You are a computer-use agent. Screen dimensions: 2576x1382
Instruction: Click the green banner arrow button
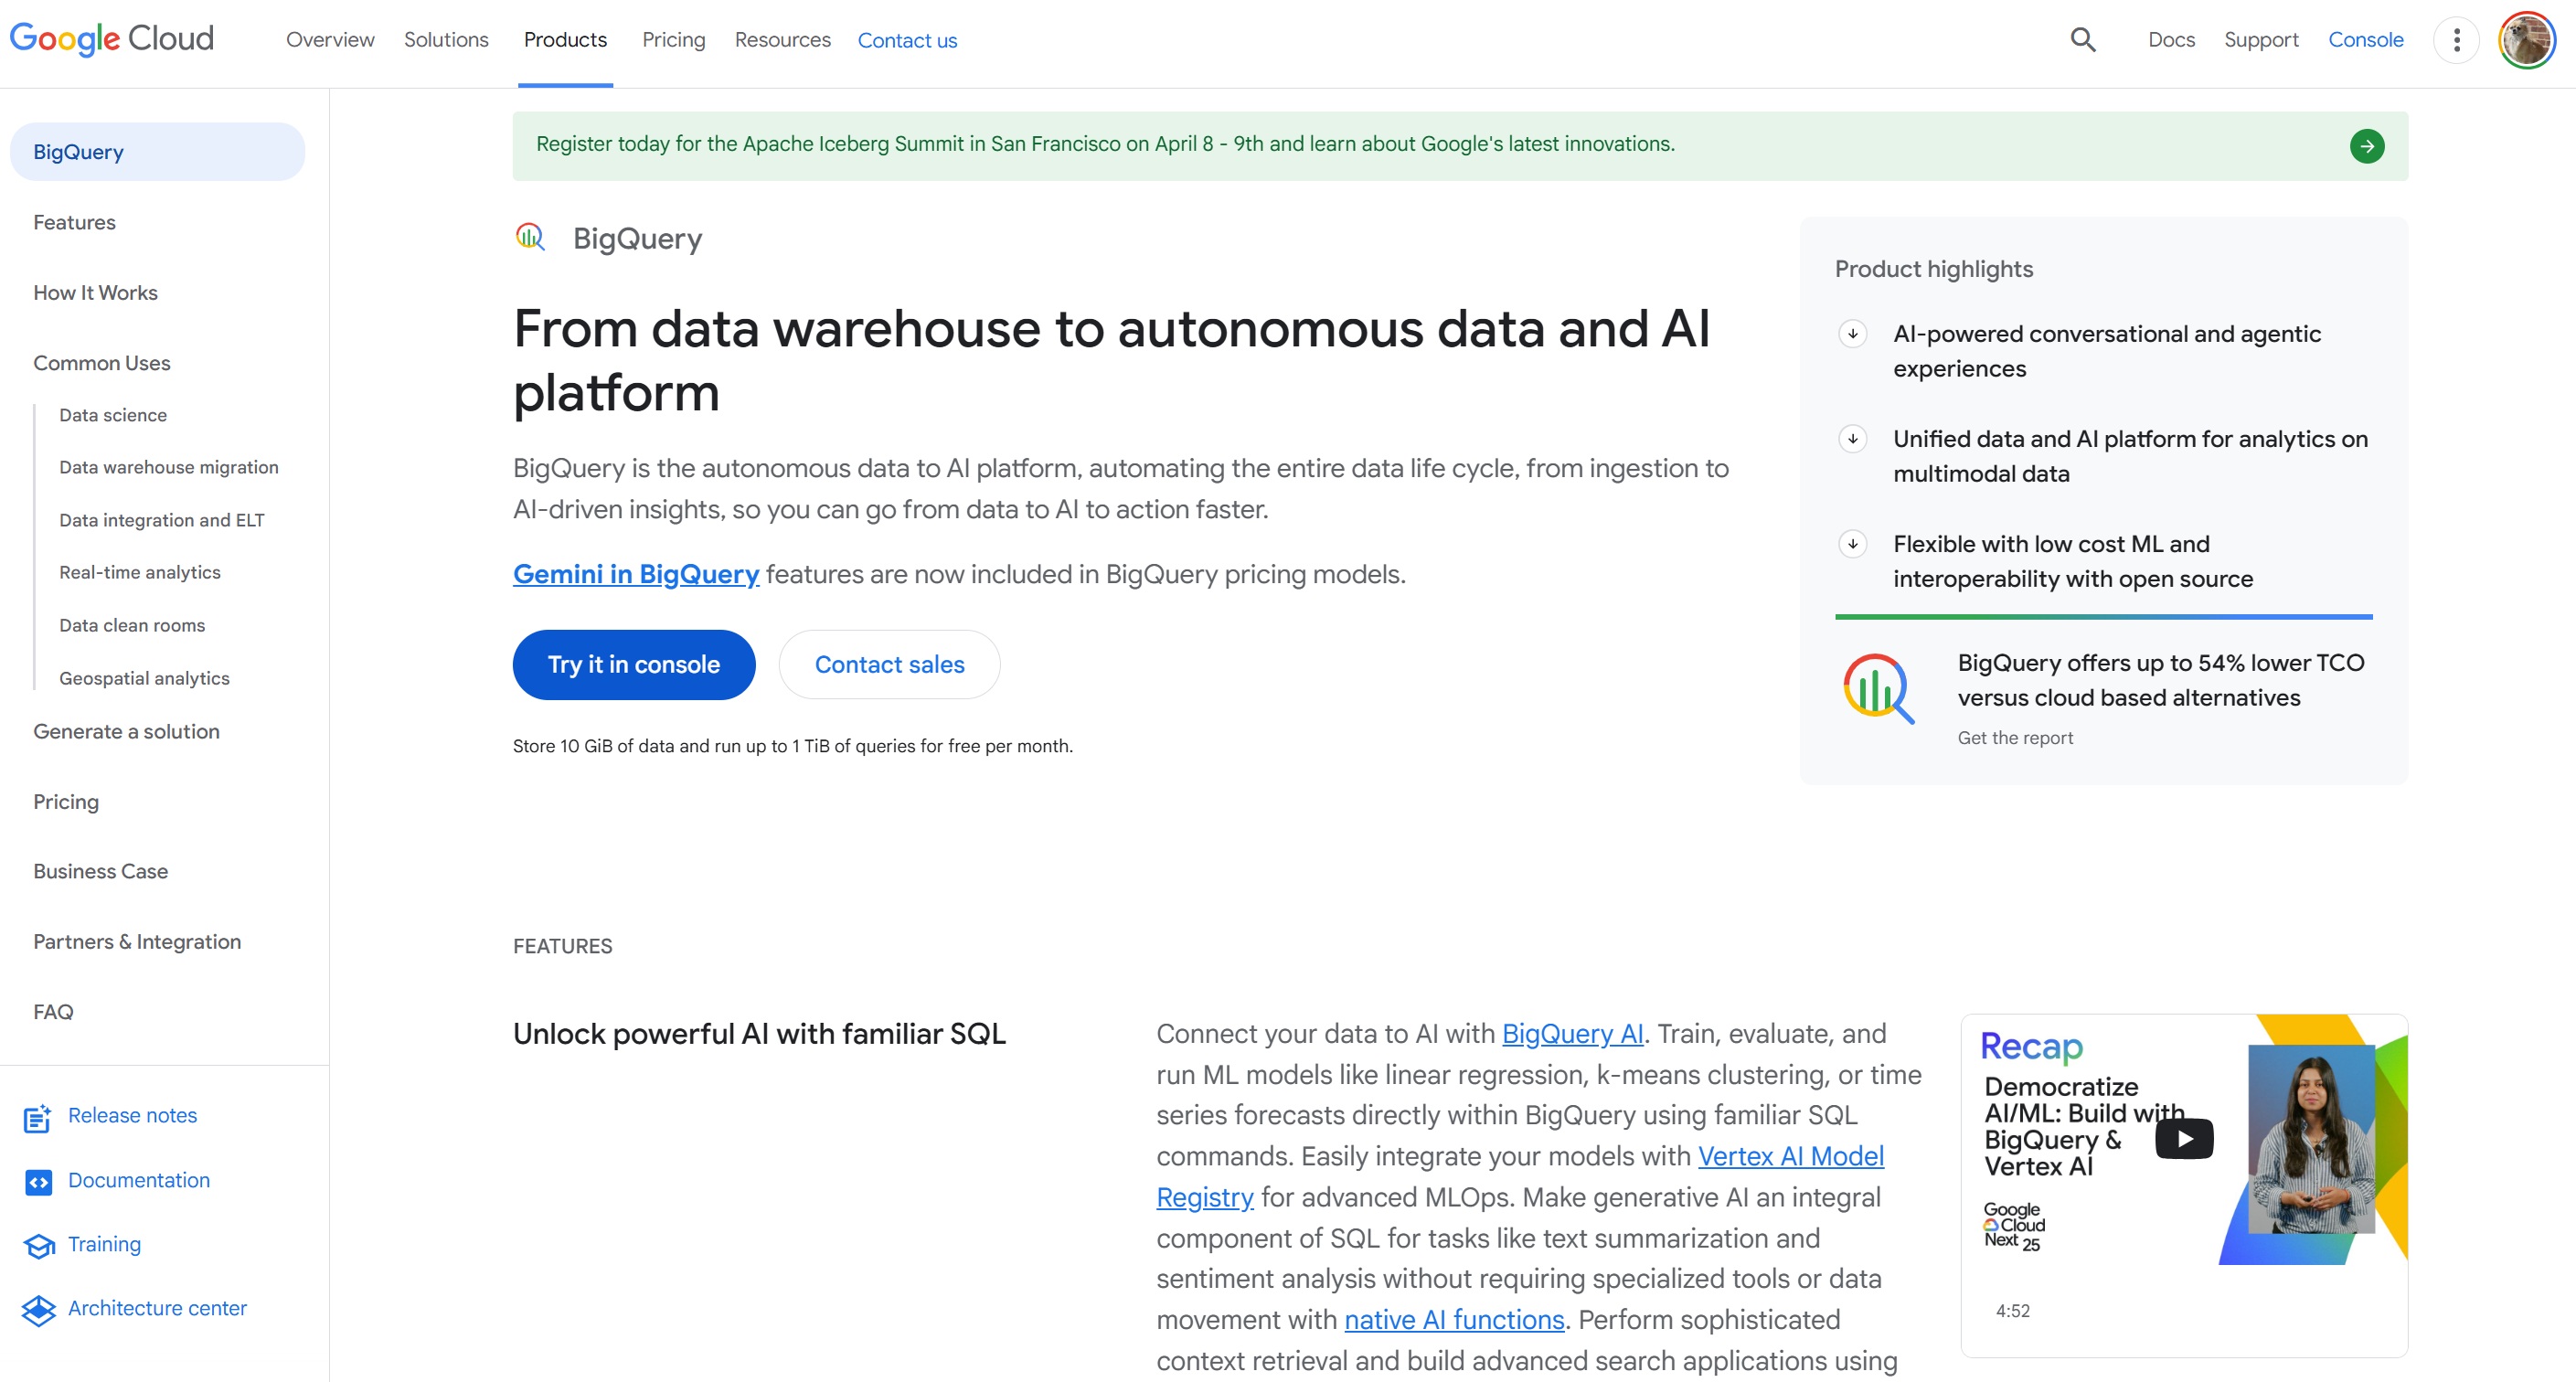[x=2367, y=146]
